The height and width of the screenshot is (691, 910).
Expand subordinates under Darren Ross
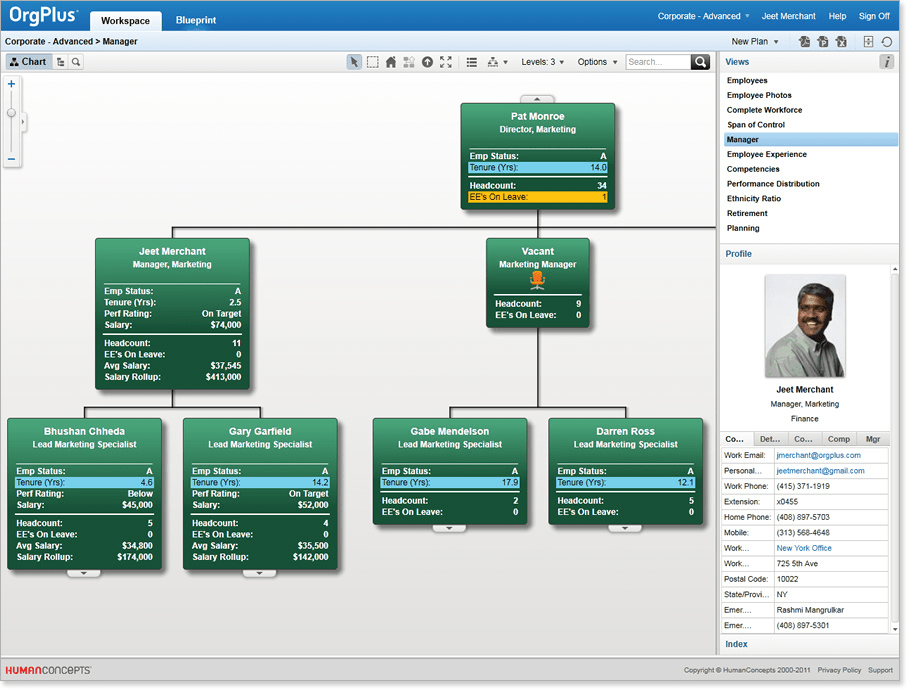625,528
